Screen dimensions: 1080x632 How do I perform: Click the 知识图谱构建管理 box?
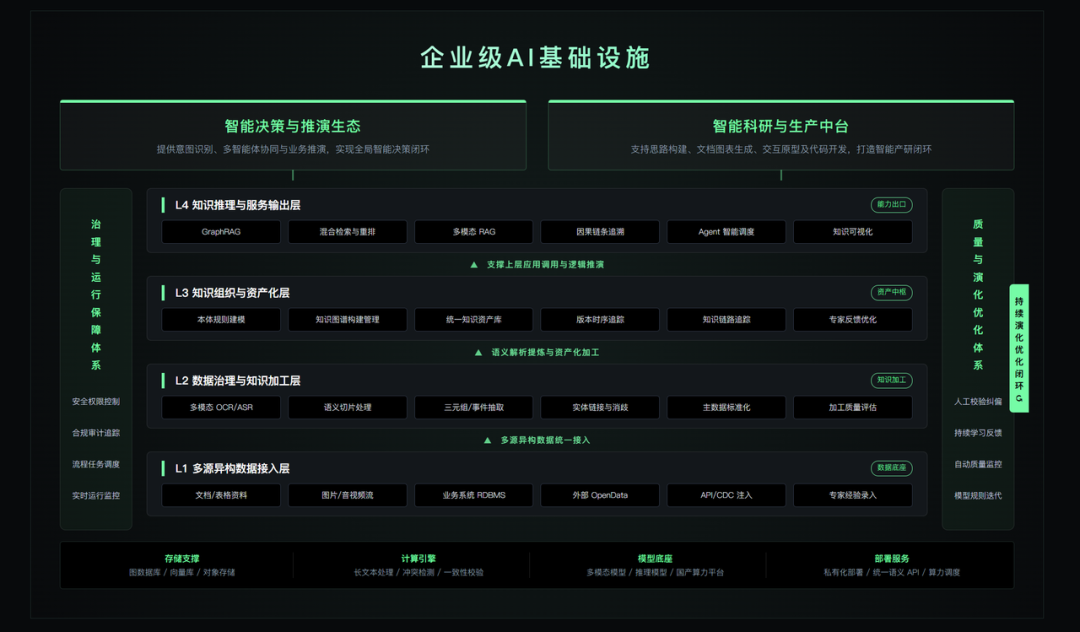coord(347,319)
